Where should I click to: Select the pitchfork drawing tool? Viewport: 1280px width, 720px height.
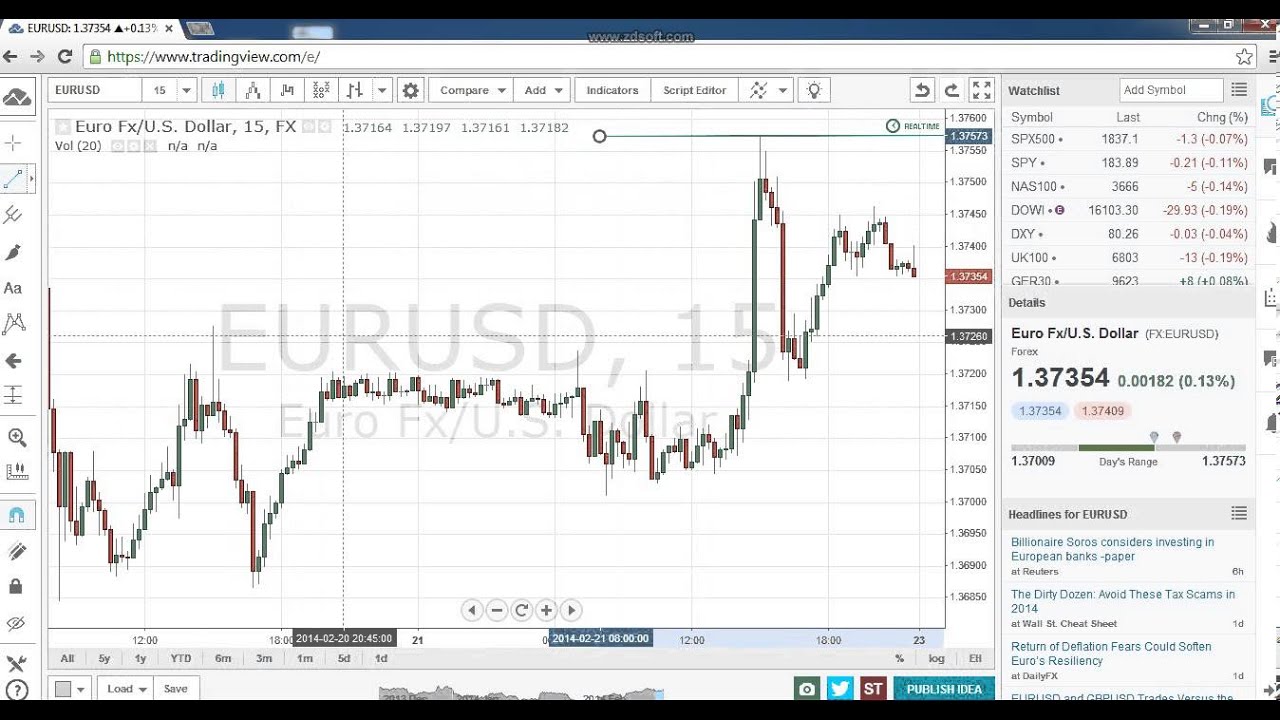pos(14,215)
